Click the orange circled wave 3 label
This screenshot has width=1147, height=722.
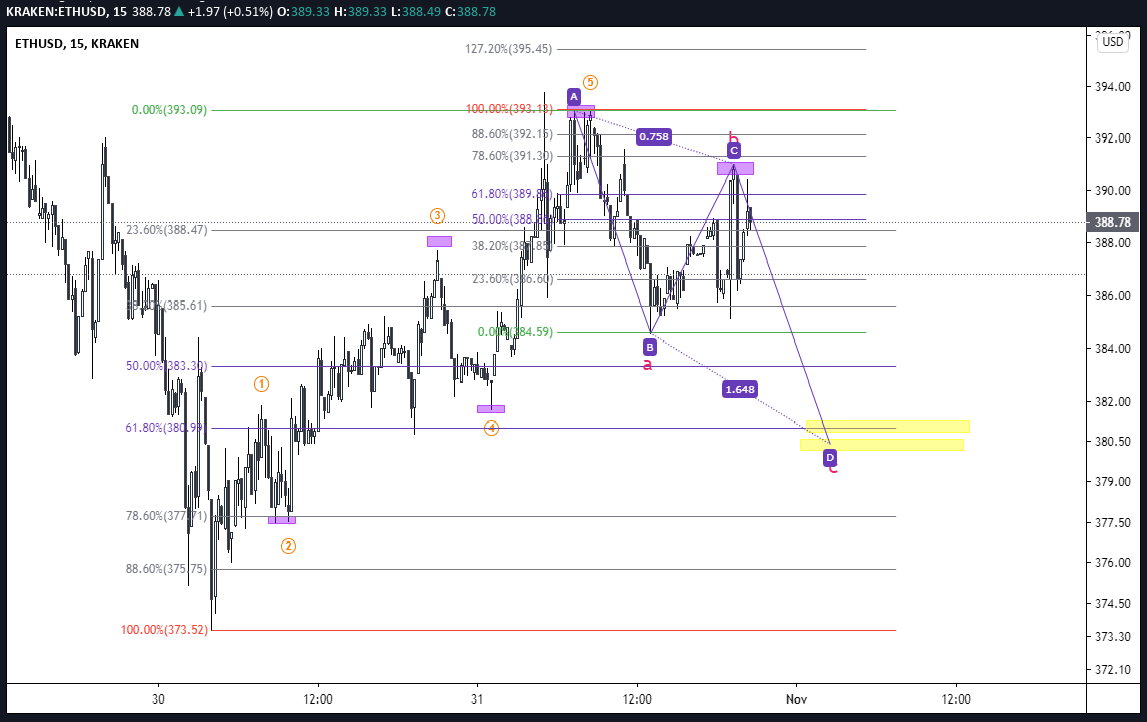tap(437, 216)
